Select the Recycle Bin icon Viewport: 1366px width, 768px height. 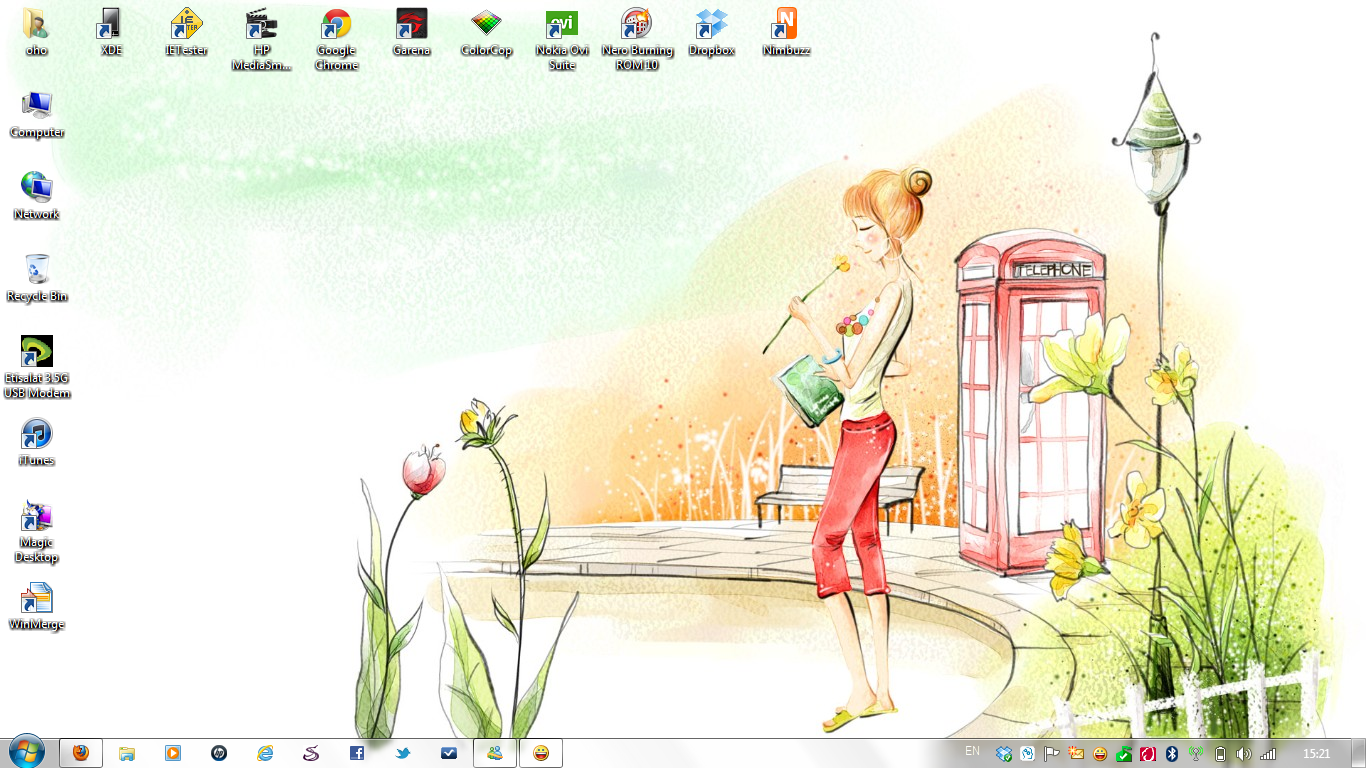pos(36,271)
